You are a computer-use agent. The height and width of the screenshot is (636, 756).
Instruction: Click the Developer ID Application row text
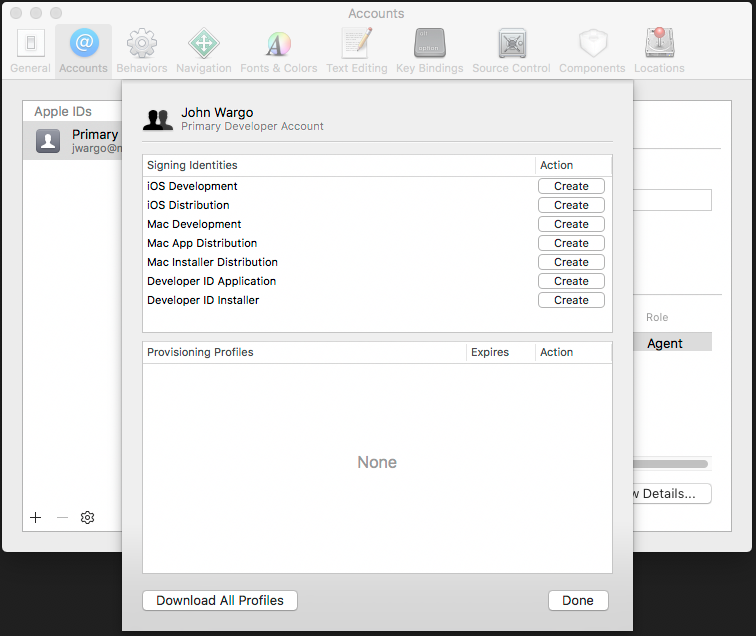(212, 281)
